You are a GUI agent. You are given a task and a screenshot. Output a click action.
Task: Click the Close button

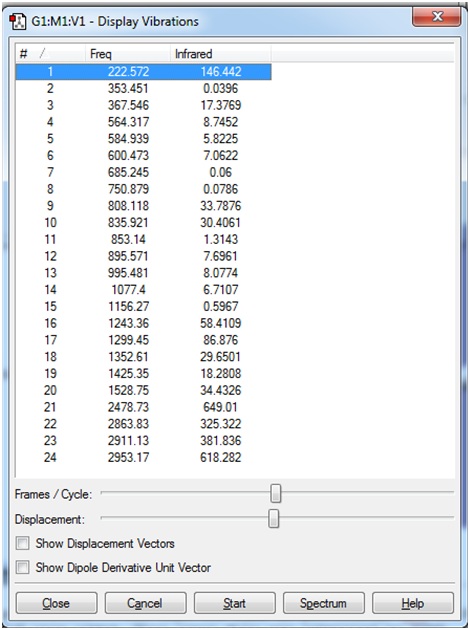[57, 603]
